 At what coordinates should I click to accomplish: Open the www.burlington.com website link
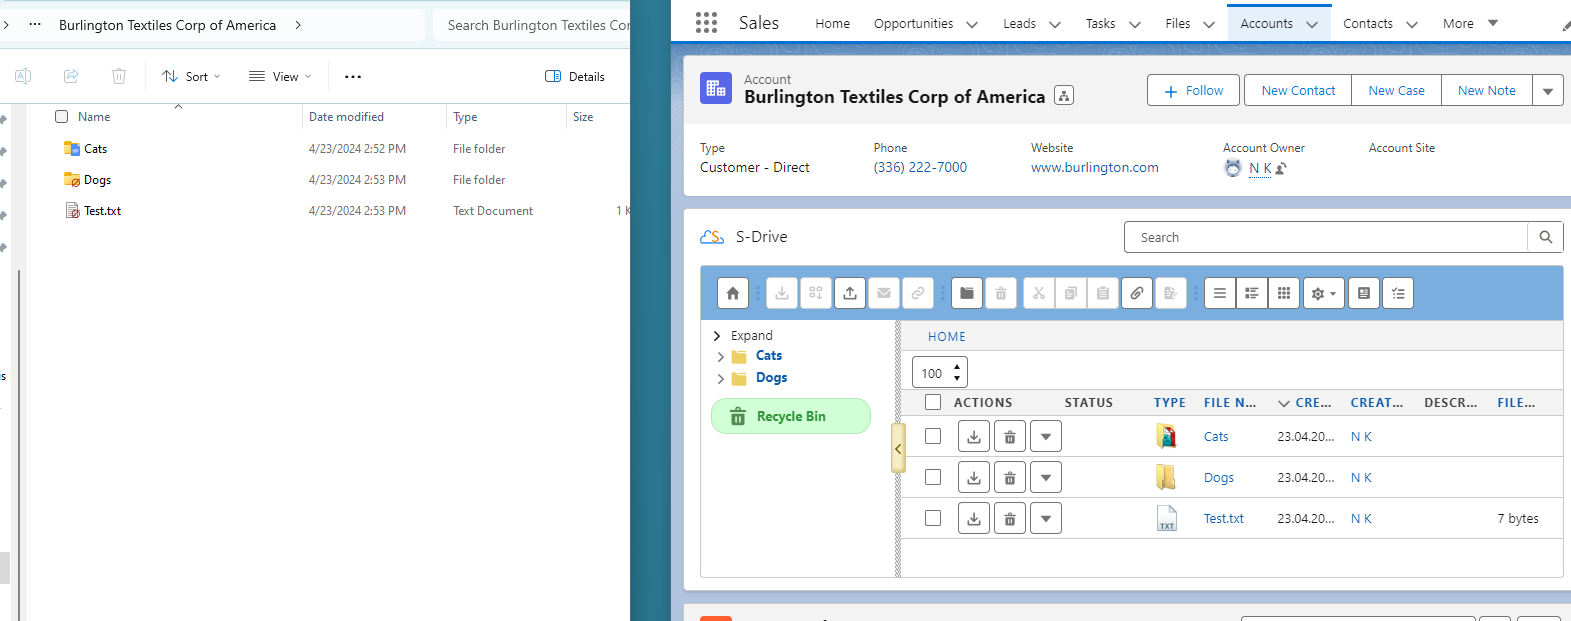[1094, 168]
